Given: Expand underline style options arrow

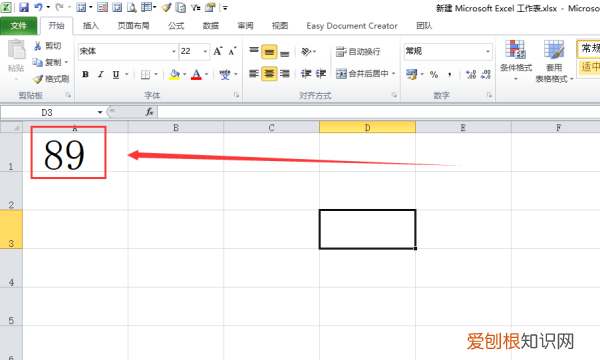Looking at the screenshot, I should tap(126, 74).
